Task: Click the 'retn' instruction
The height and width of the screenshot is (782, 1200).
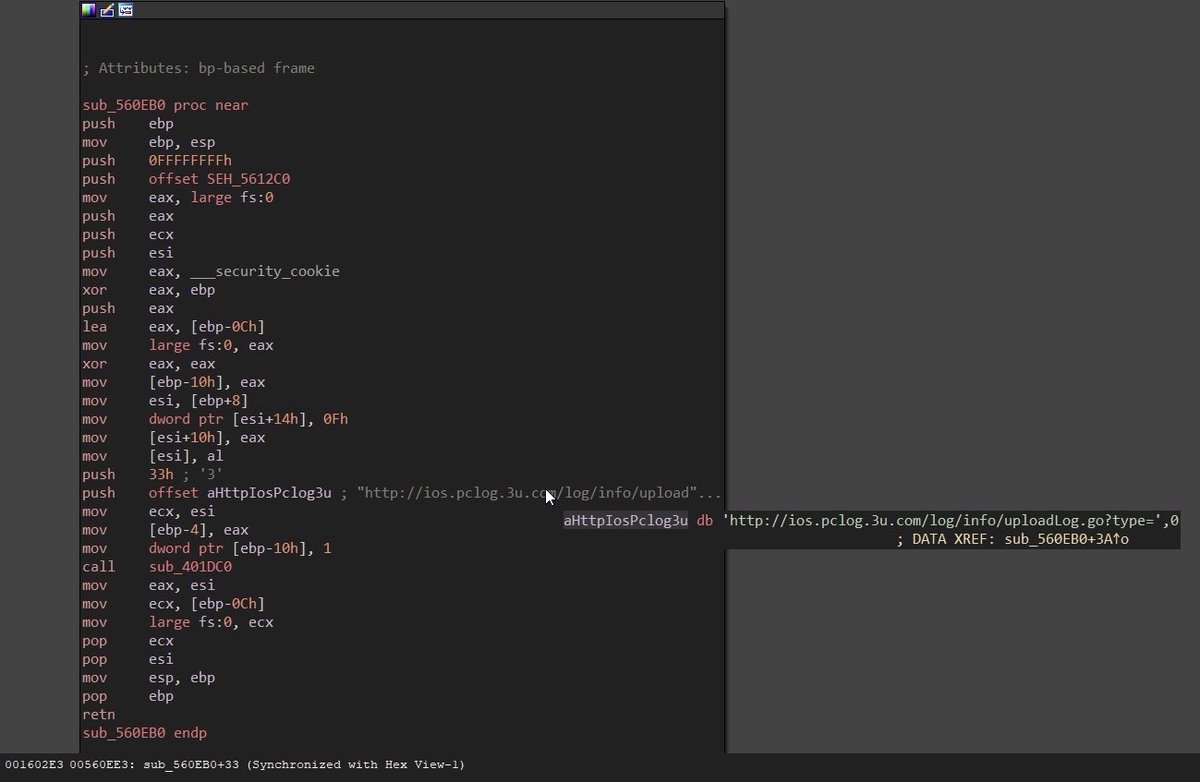Action: [x=99, y=715]
